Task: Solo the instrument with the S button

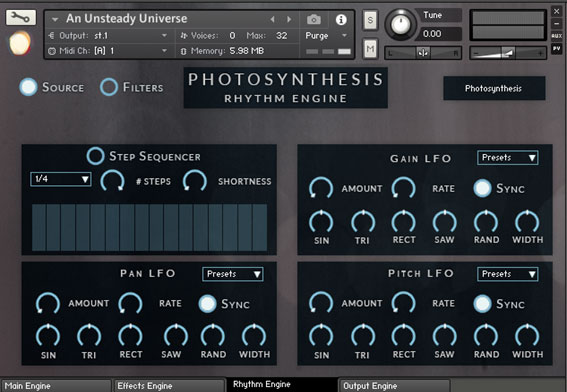Action: [370, 20]
